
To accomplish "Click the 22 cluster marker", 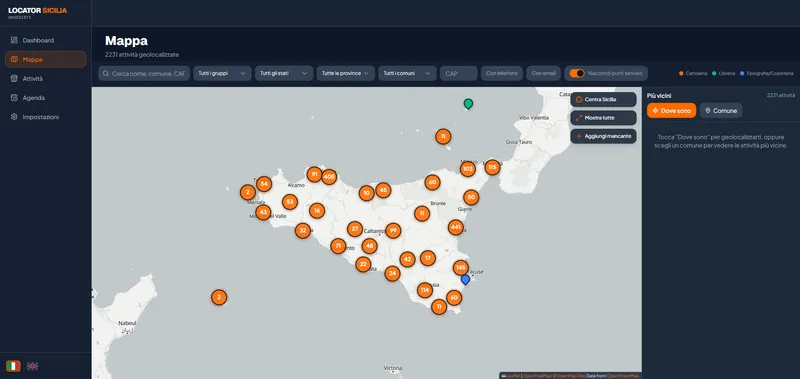I will click(x=363, y=264).
